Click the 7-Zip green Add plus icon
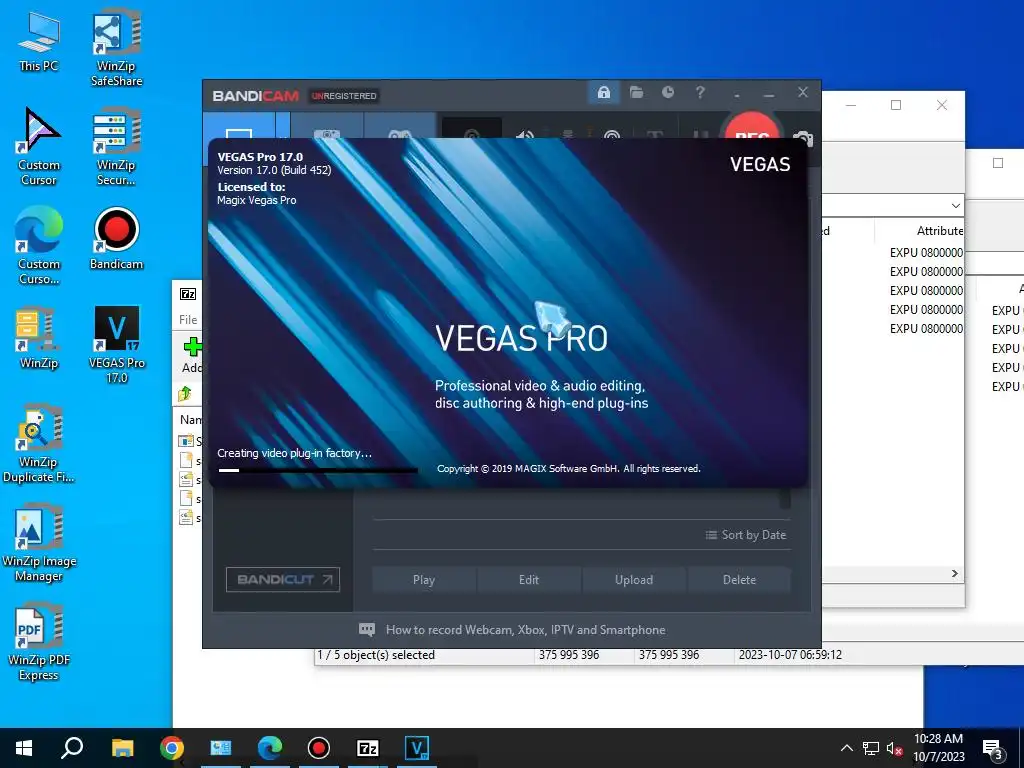The height and width of the screenshot is (768, 1024). [192, 348]
